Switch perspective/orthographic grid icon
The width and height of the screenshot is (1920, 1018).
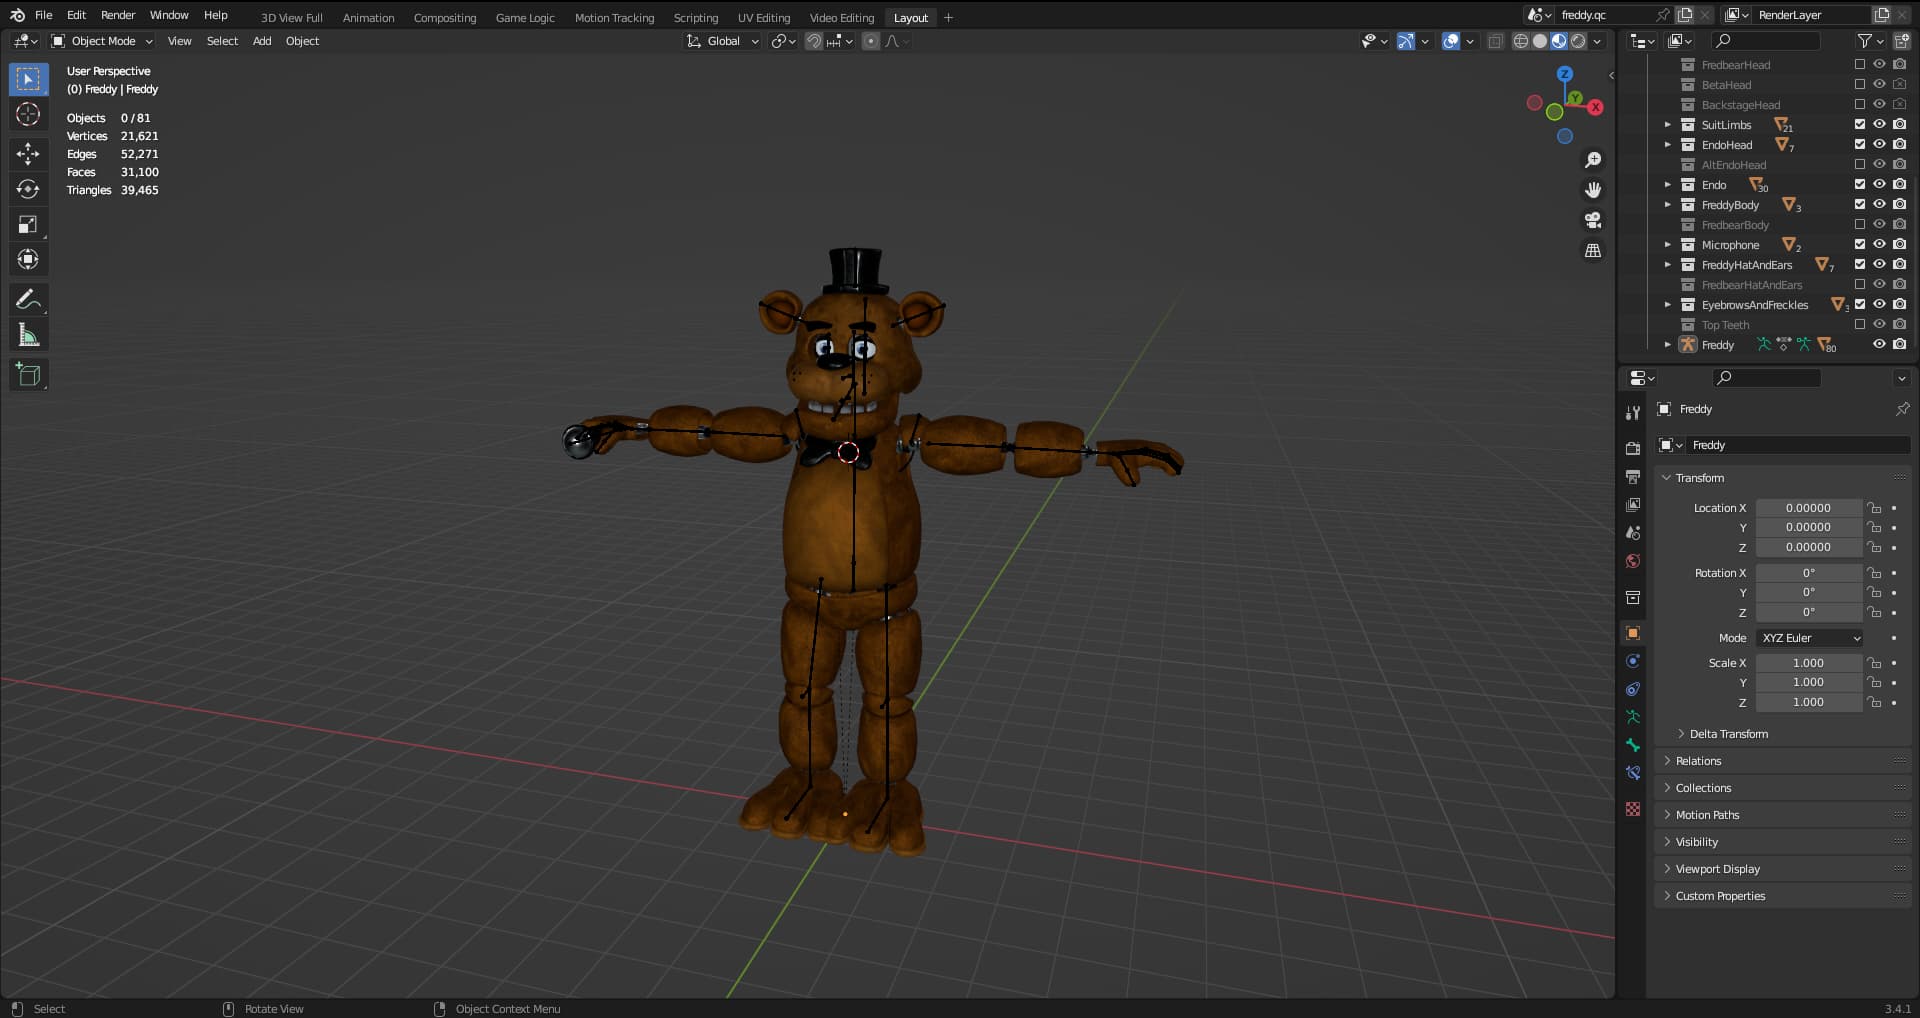pos(1593,251)
